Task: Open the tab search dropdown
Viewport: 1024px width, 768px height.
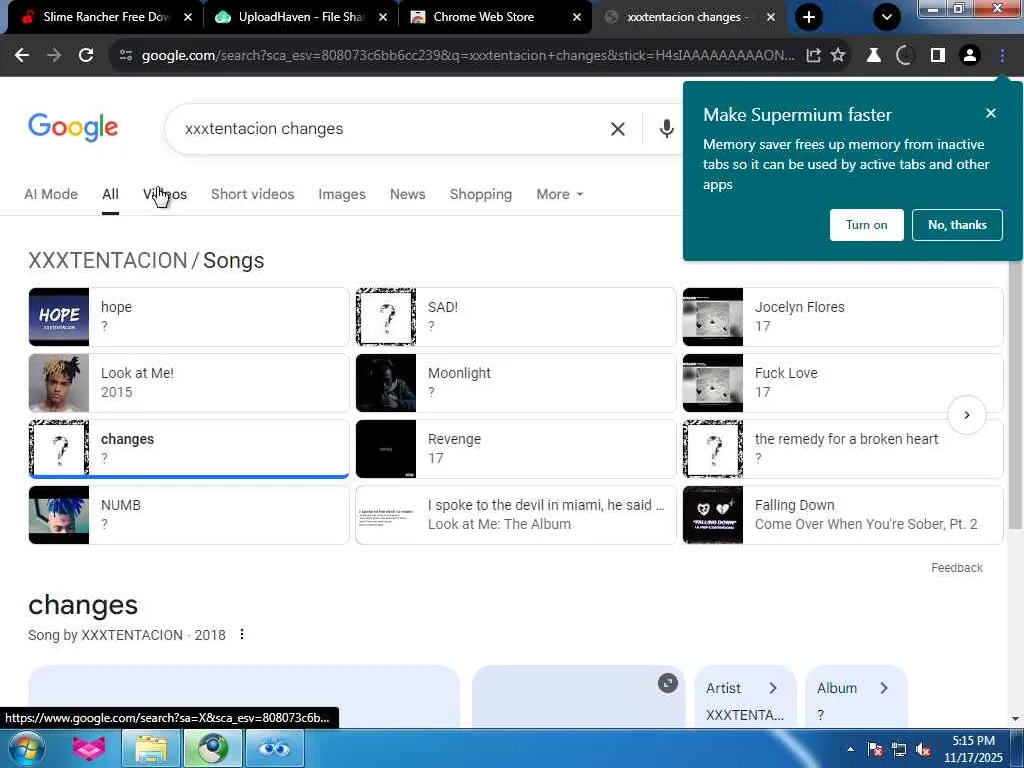Action: pos(887,17)
